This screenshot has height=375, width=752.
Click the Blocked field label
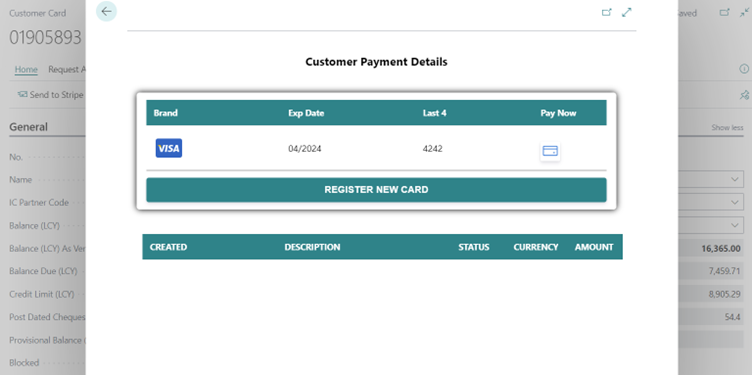pyautogui.click(x=24, y=363)
